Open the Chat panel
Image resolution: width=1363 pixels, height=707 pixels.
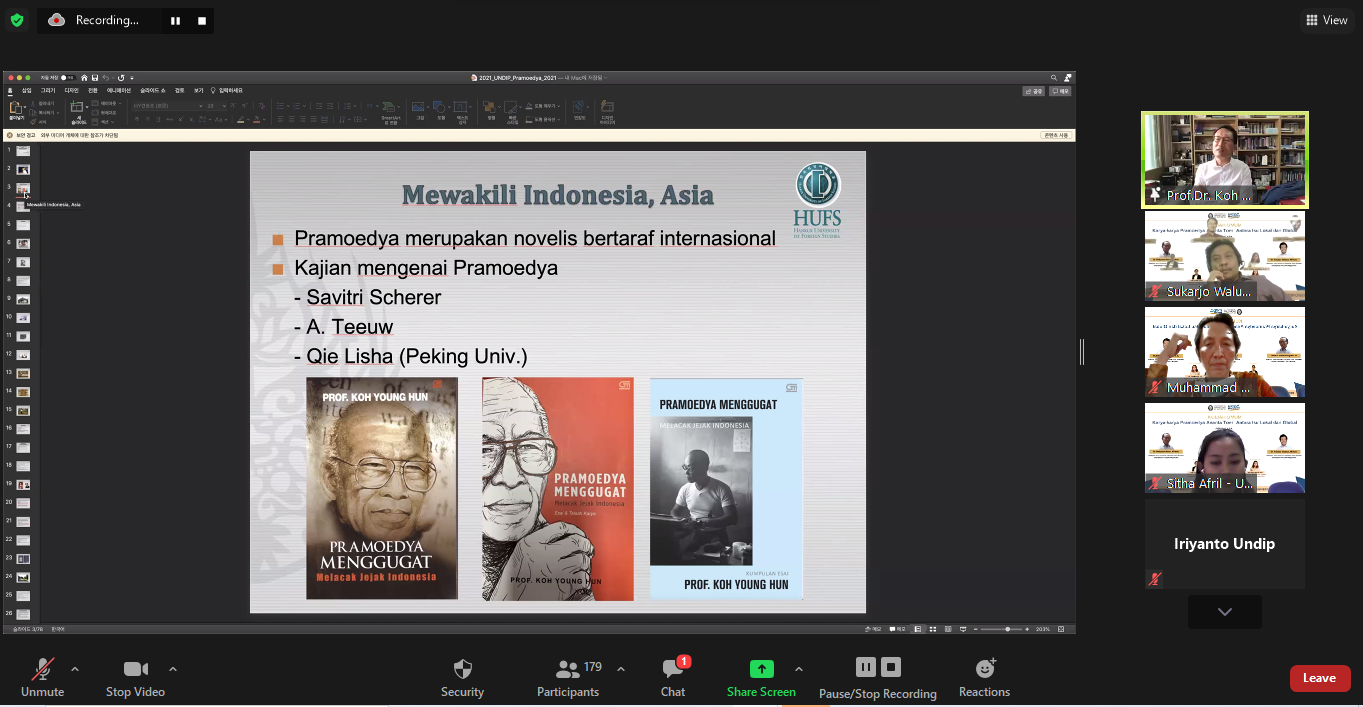tap(673, 677)
